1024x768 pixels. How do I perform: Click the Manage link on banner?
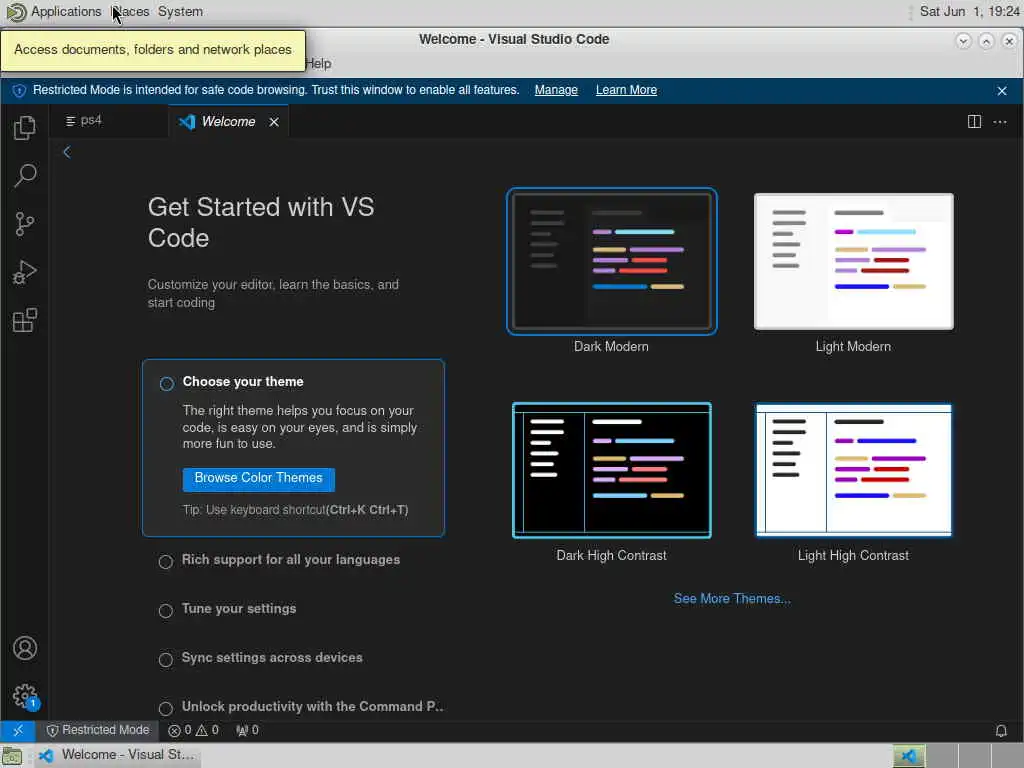tap(556, 90)
